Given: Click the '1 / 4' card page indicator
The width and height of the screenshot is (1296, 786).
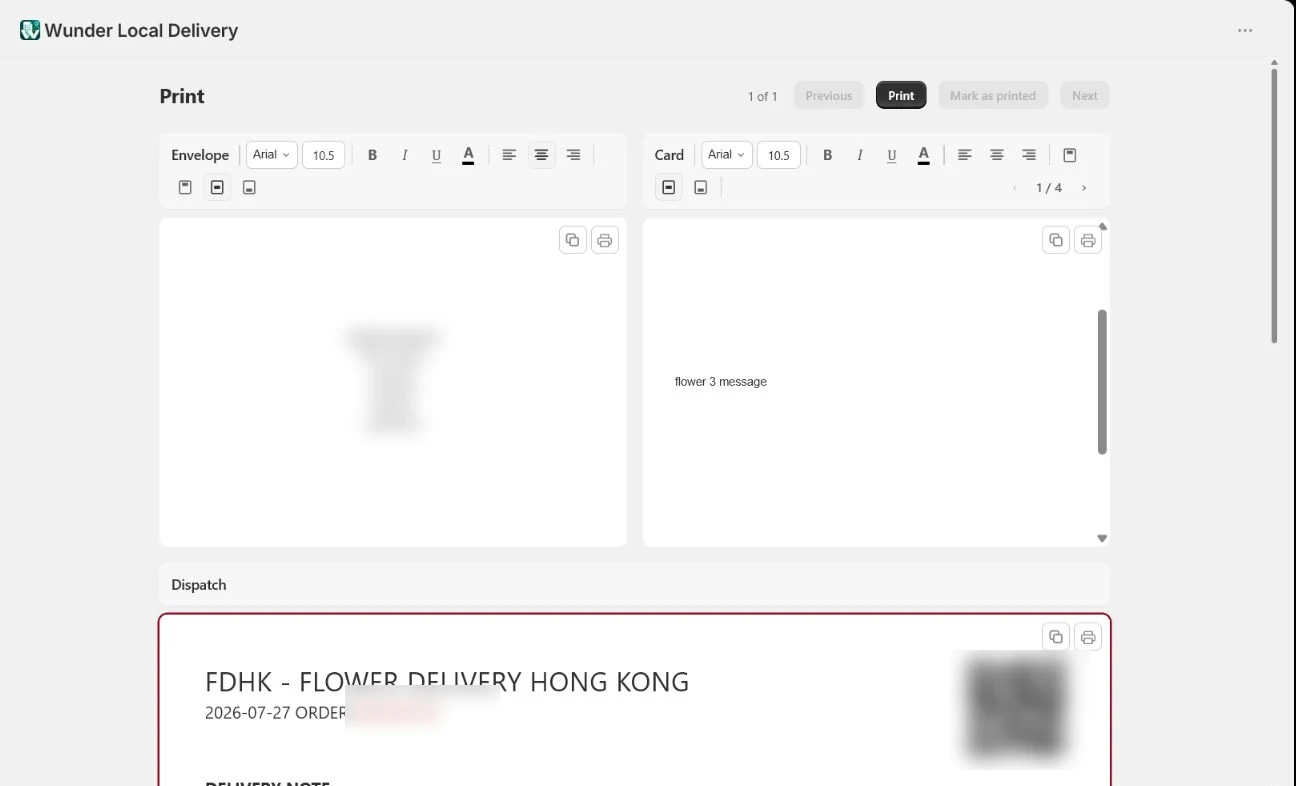Looking at the screenshot, I should (x=1049, y=188).
